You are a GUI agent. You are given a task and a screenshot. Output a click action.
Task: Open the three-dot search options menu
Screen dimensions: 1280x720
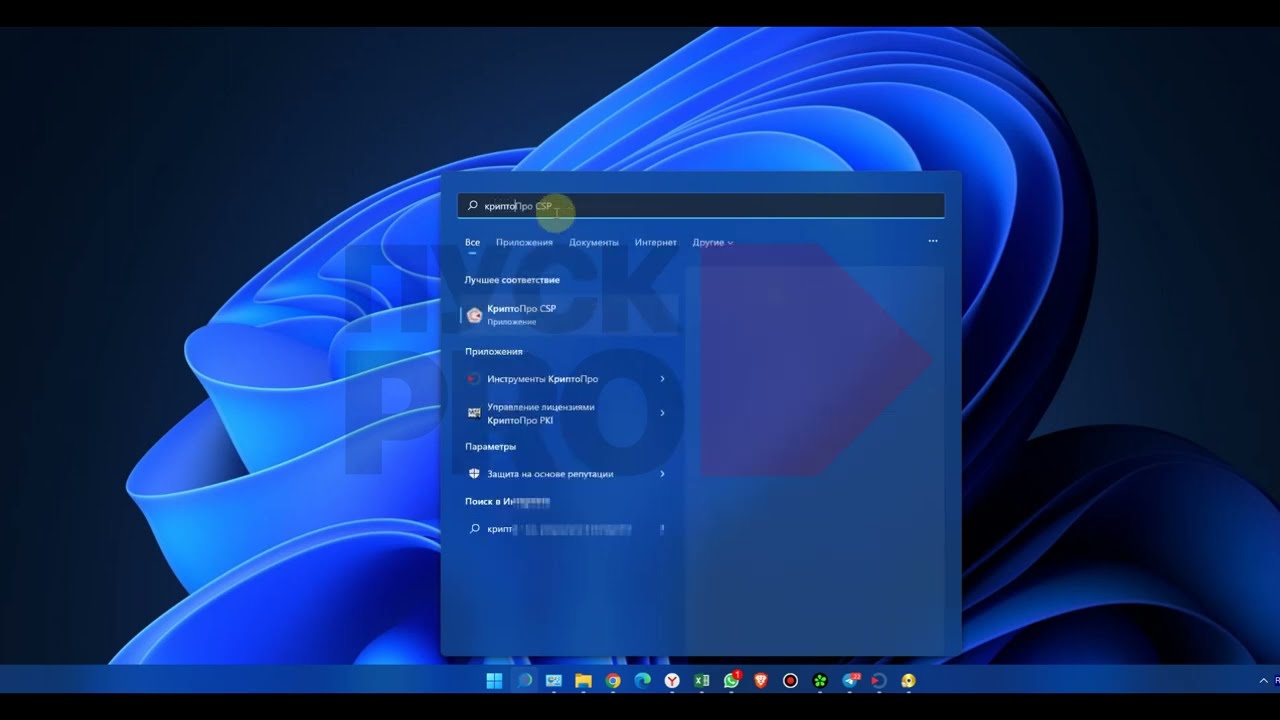click(x=933, y=241)
